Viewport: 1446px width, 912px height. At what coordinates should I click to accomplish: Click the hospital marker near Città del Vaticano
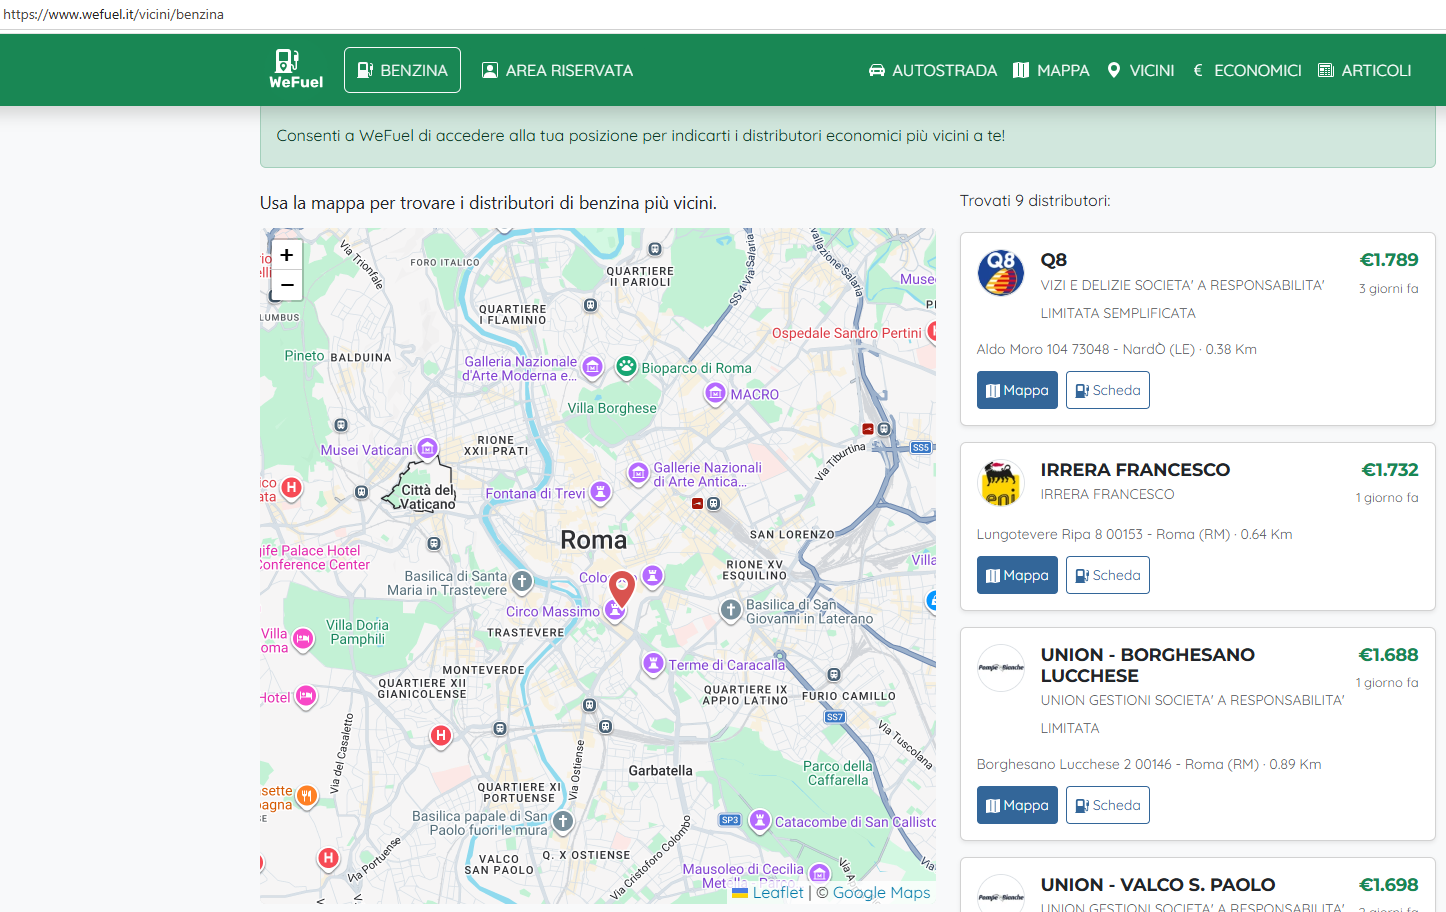pyautogui.click(x=291, y=487)
